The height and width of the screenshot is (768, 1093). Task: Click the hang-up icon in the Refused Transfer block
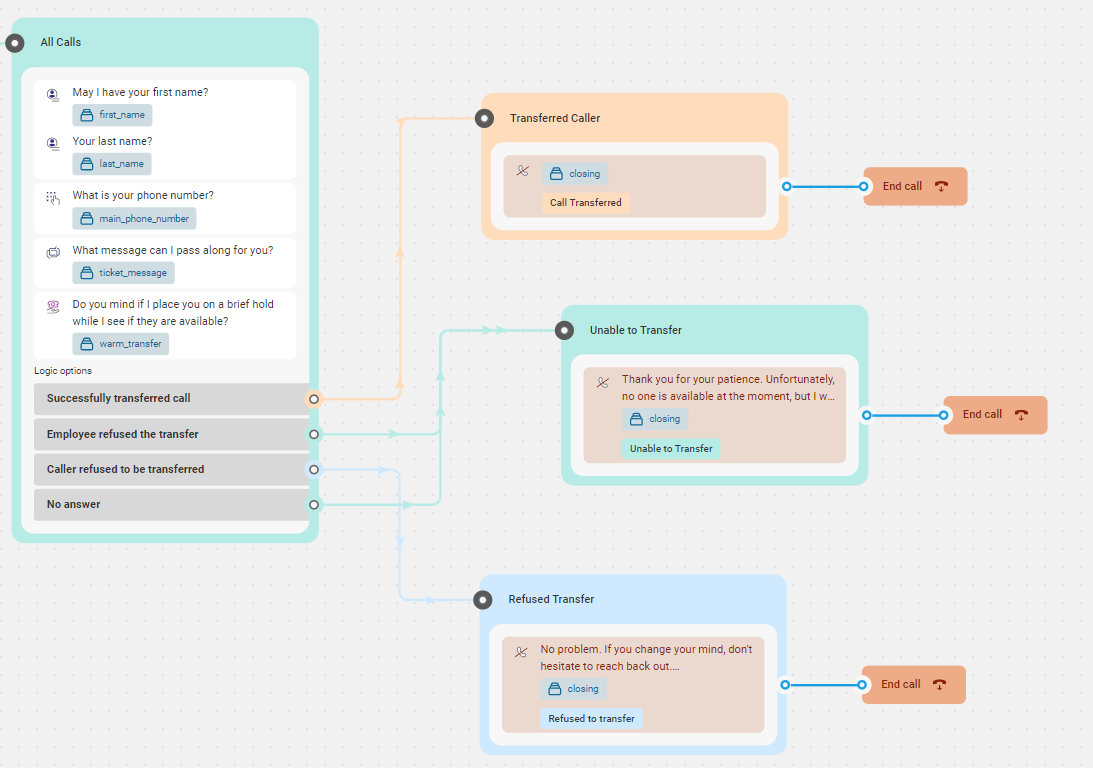pyautogui.click(x=521, y=652)
